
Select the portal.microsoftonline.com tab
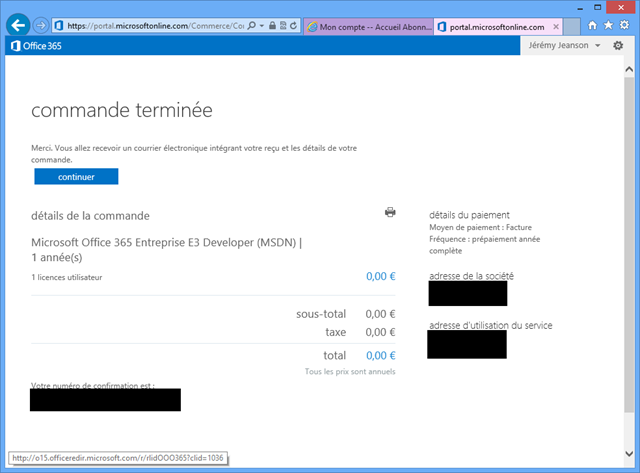point(497,27)
